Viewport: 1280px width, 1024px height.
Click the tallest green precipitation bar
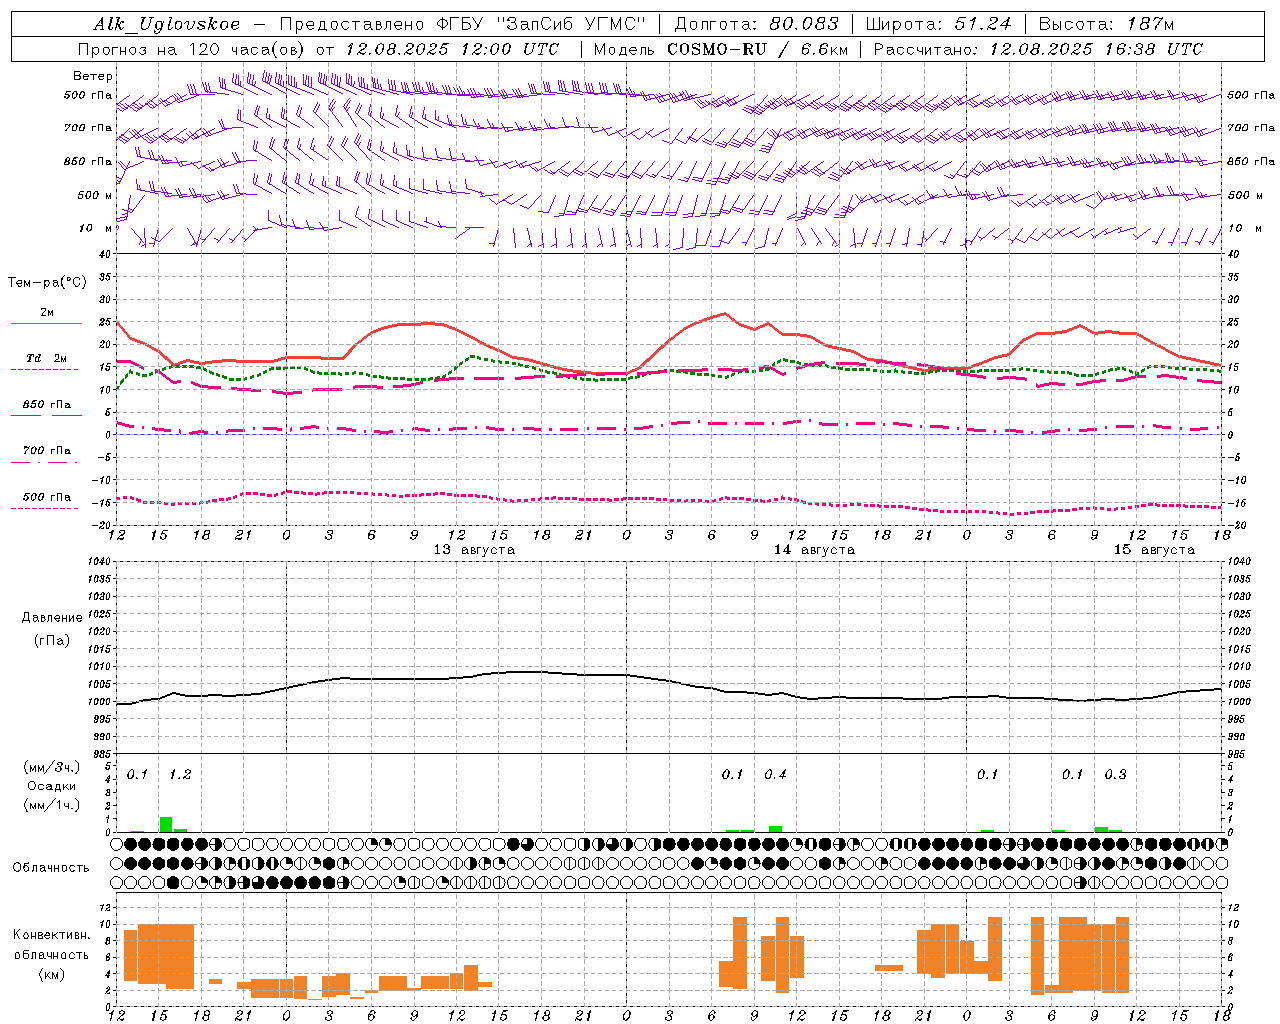click(x=166, y=824)
